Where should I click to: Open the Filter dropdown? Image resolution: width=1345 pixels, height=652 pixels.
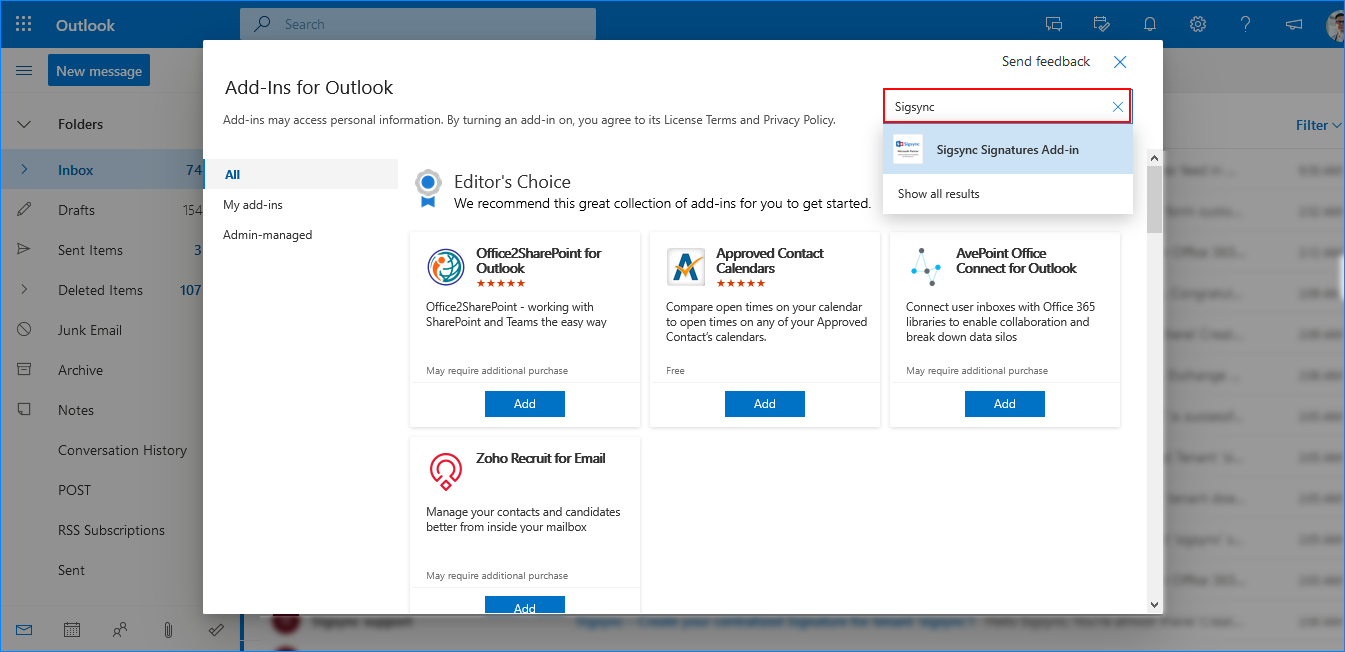[x=1318, y=125]
